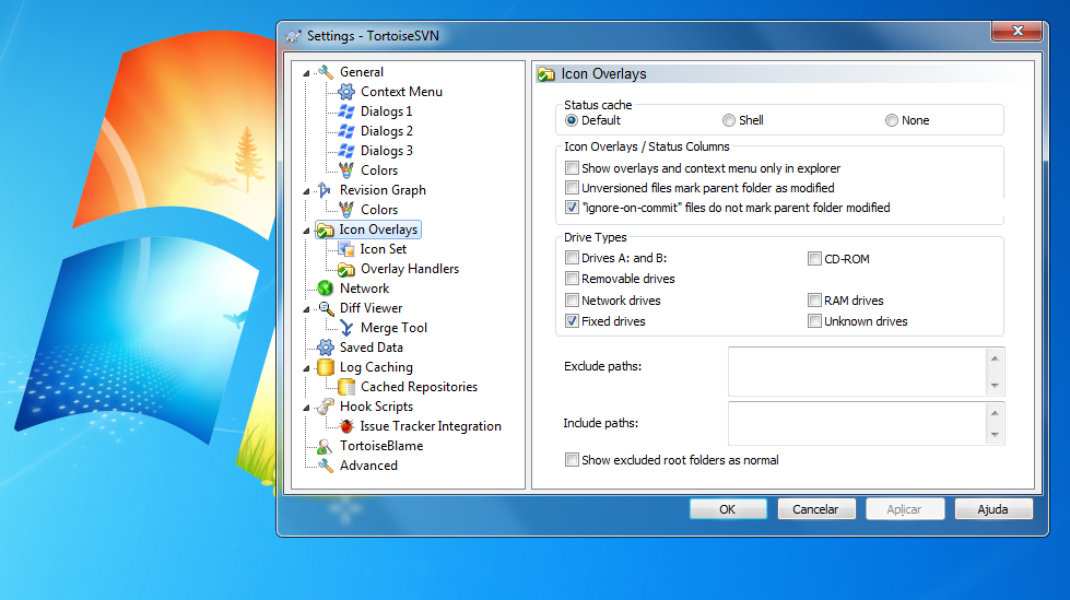Click the Colors icon under Revision Graph

pos(347,210)
